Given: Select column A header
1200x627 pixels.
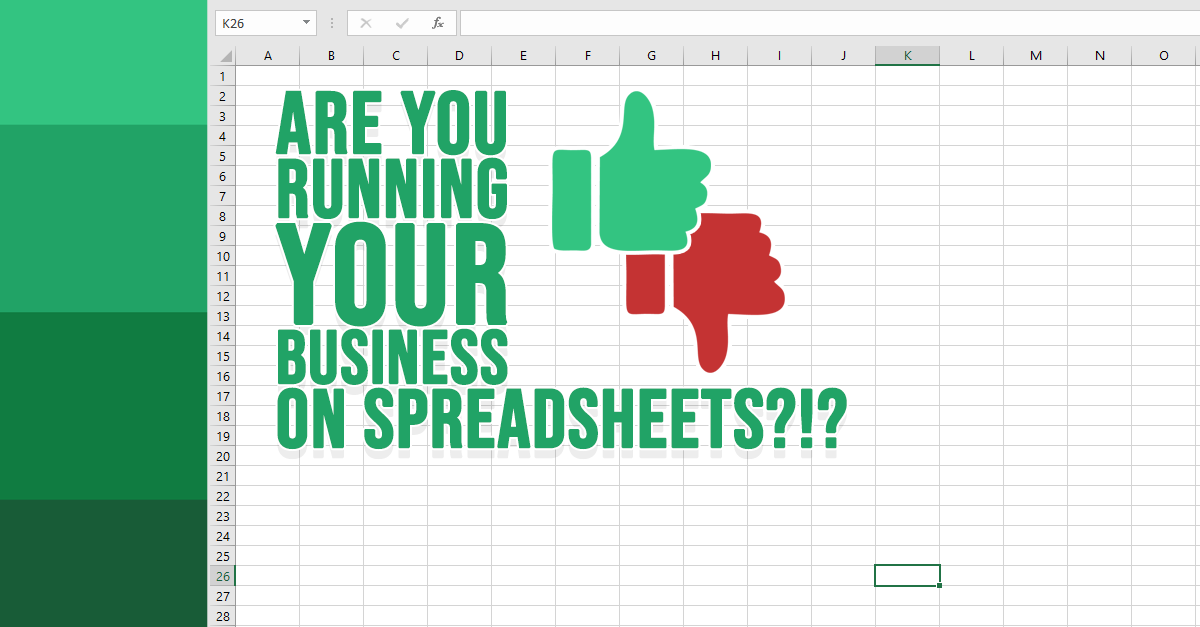Looking at the screenshot, I should point(267,56).
